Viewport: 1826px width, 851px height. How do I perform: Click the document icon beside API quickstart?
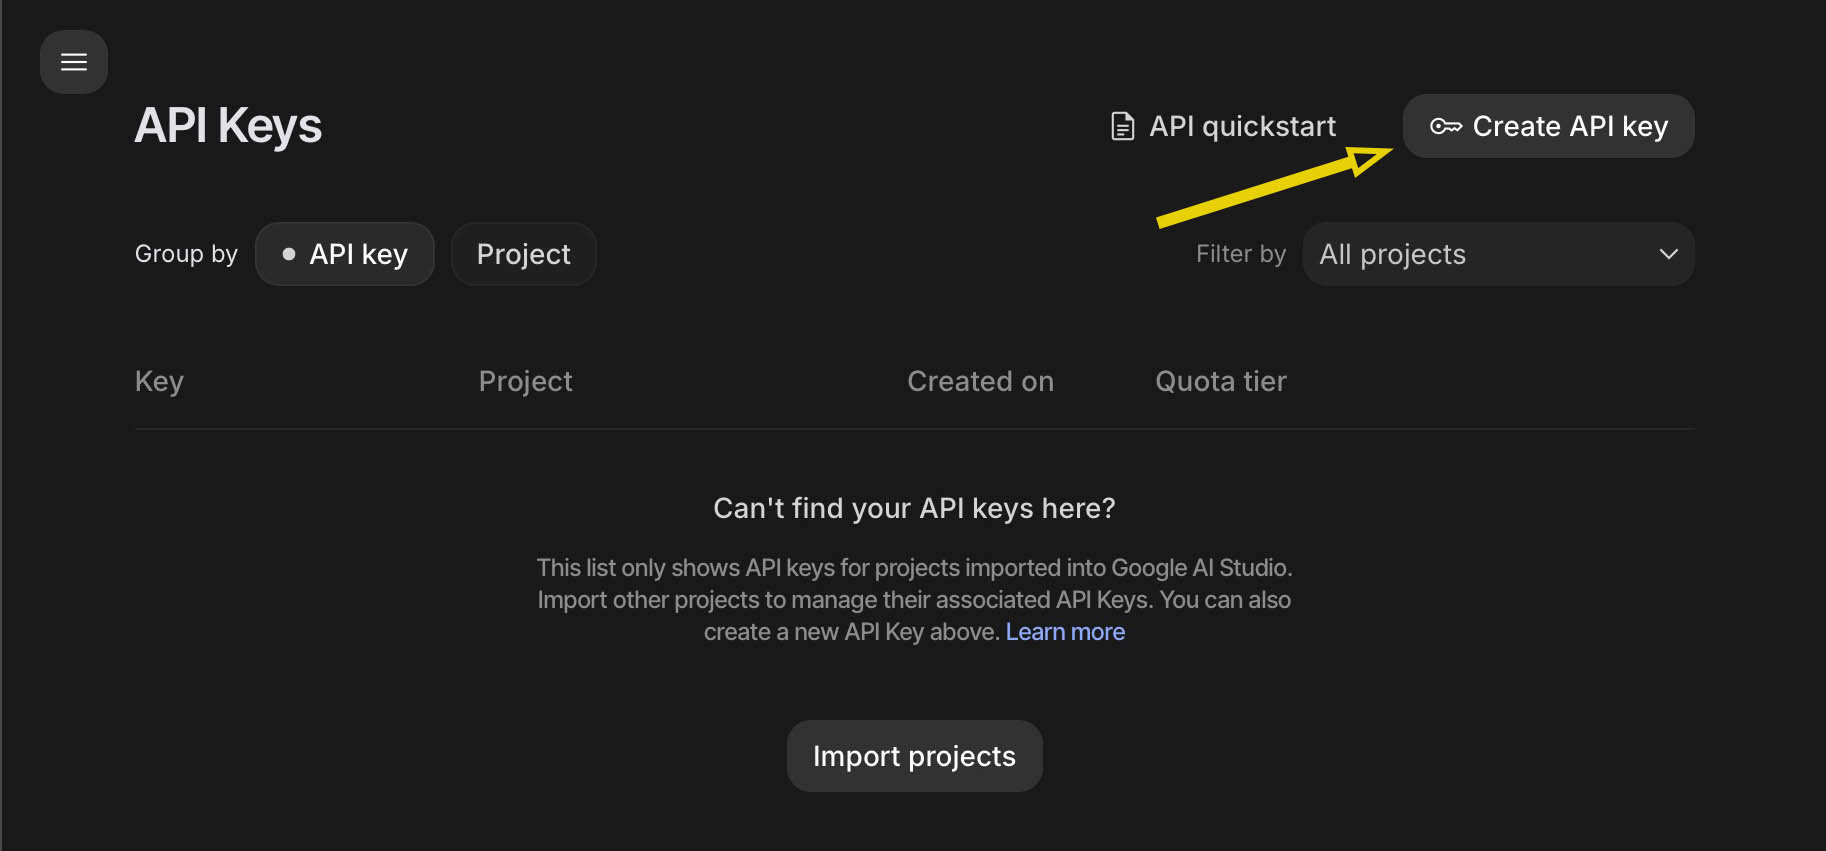(1122, 126)
